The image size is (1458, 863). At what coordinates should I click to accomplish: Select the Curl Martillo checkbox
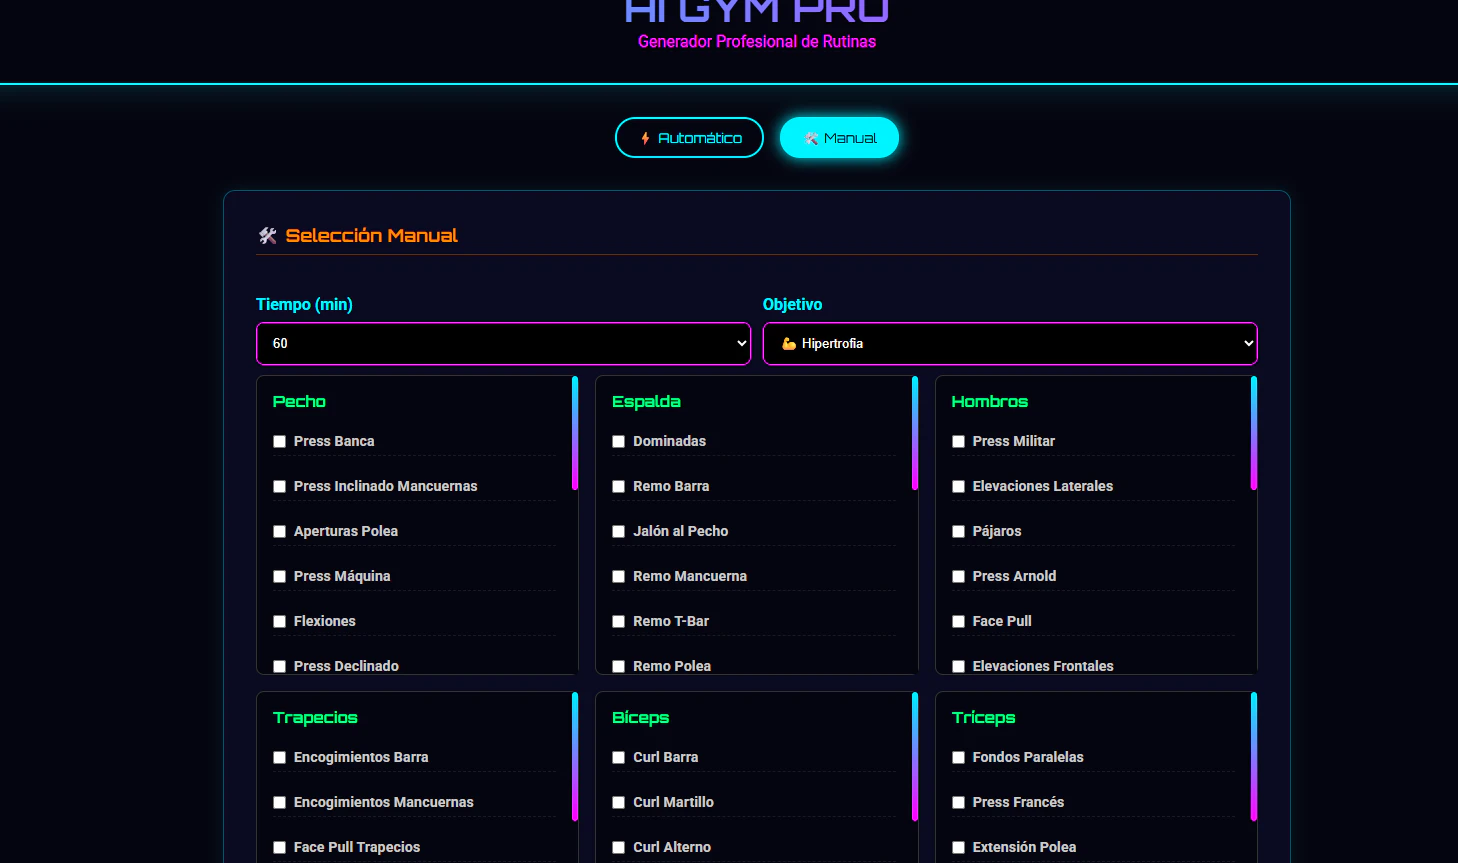click(x=619, y=802)
